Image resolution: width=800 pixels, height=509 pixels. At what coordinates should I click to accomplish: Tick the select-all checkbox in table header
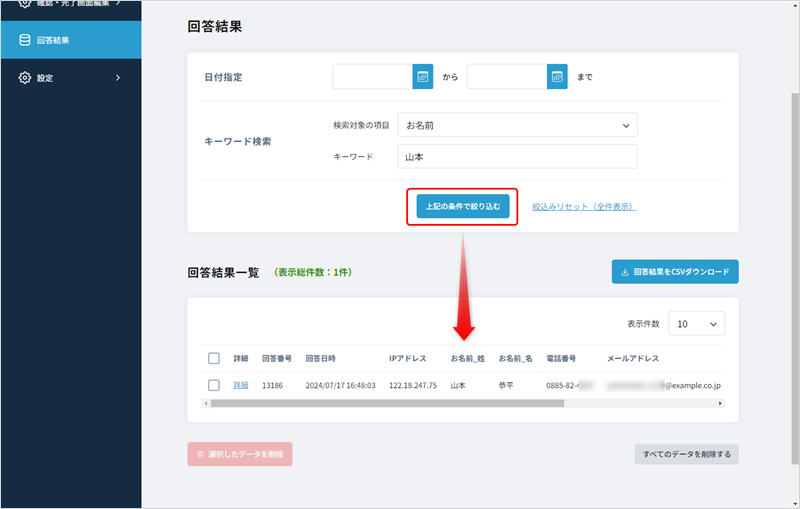click(x=214, y=358)
